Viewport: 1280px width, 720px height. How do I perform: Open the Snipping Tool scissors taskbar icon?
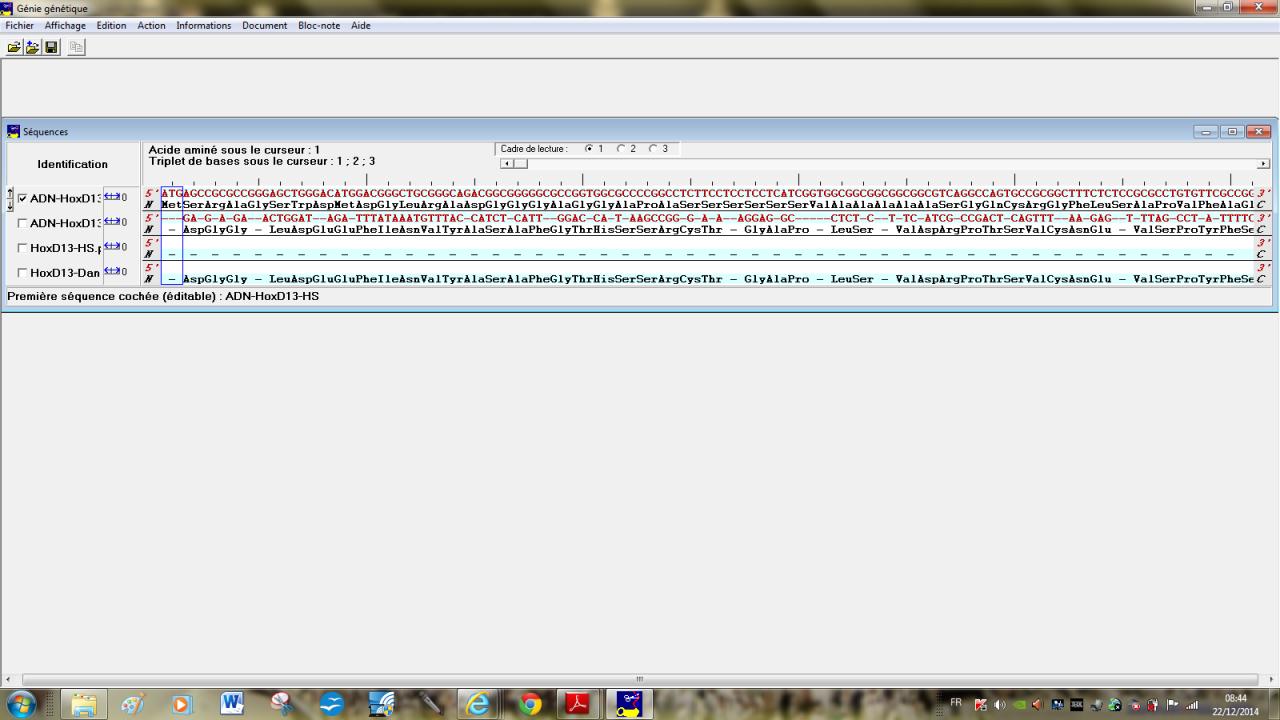(x=281, y=704)
